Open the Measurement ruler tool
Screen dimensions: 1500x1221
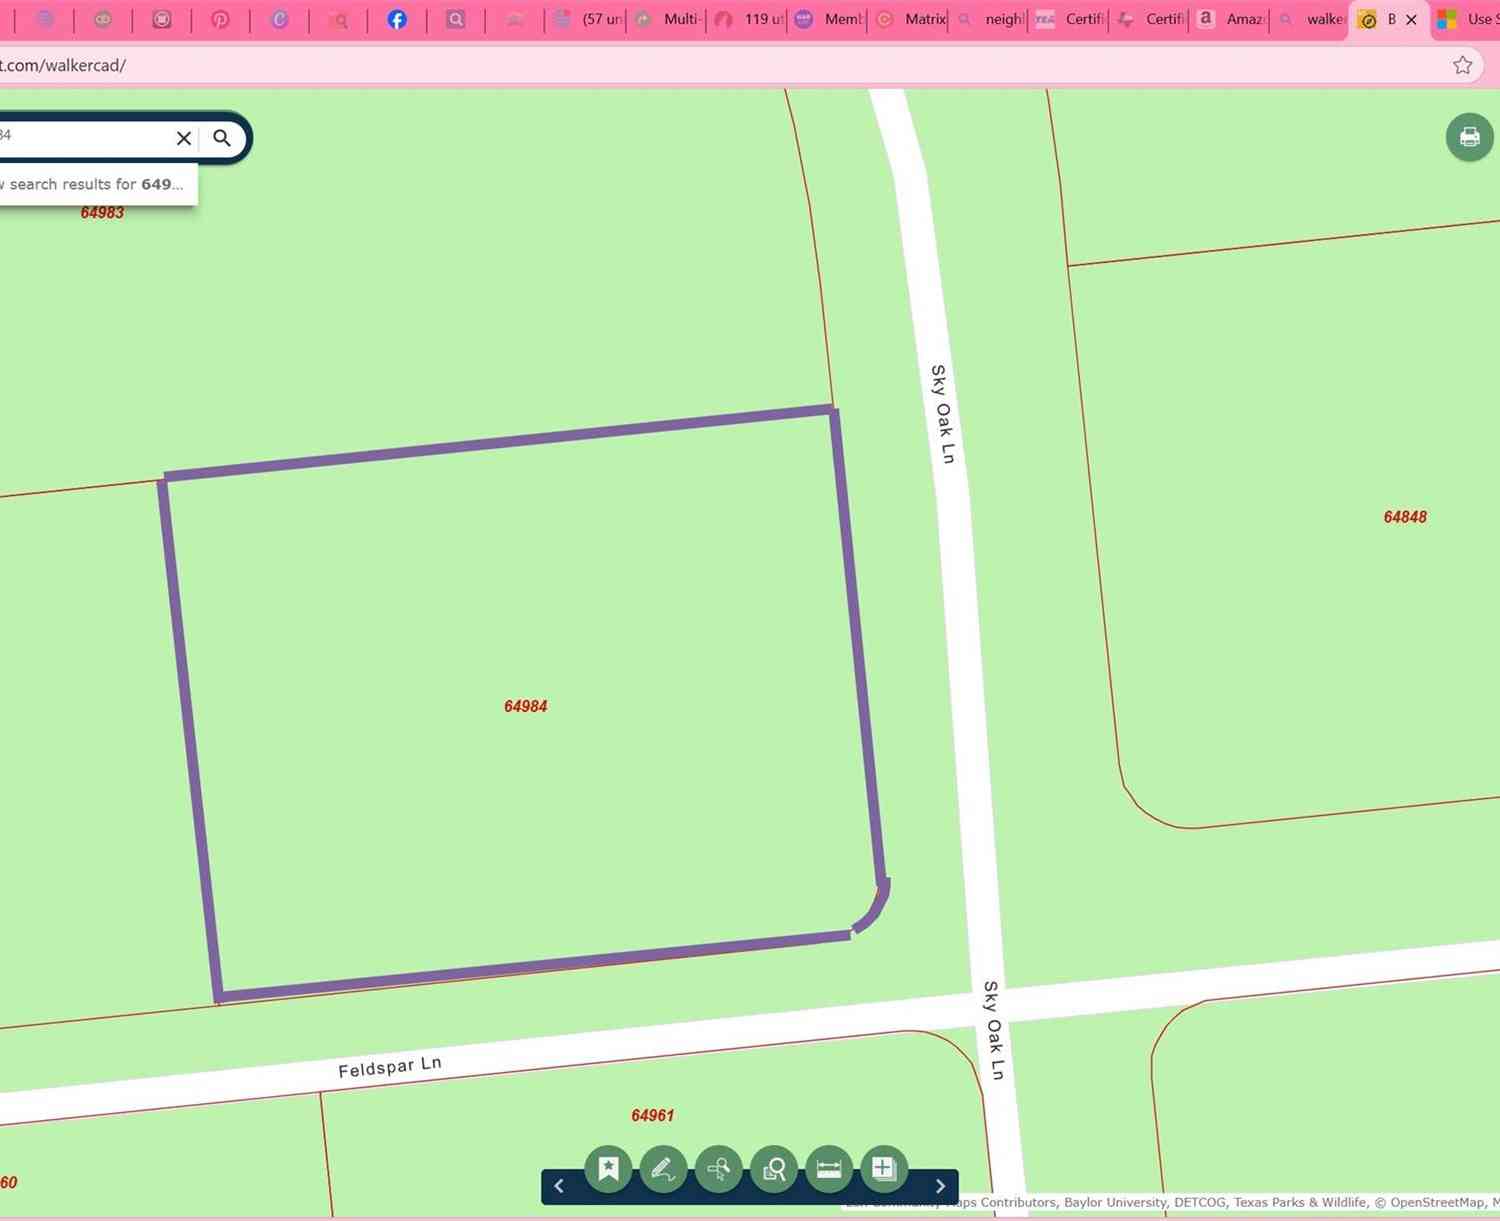point(829,1169)
